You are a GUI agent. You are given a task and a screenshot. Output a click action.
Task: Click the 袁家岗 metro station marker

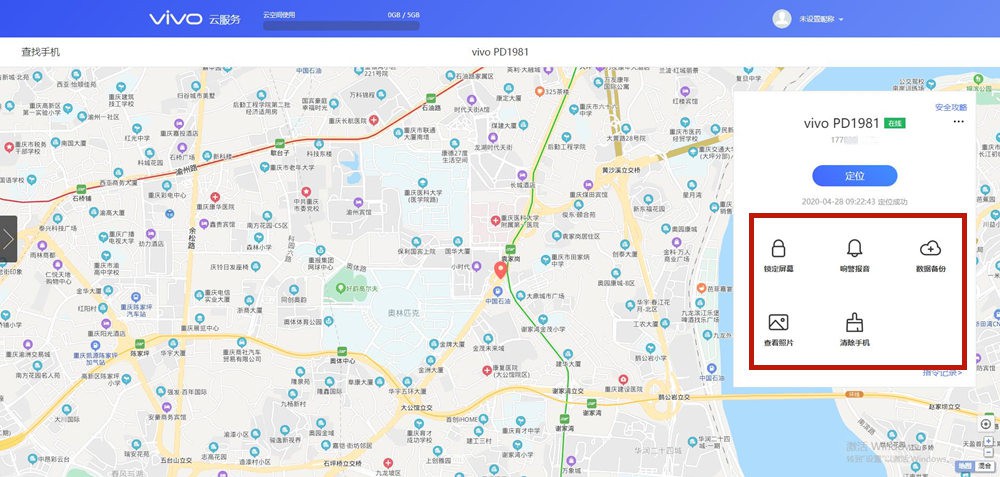(x=510, y=249)
